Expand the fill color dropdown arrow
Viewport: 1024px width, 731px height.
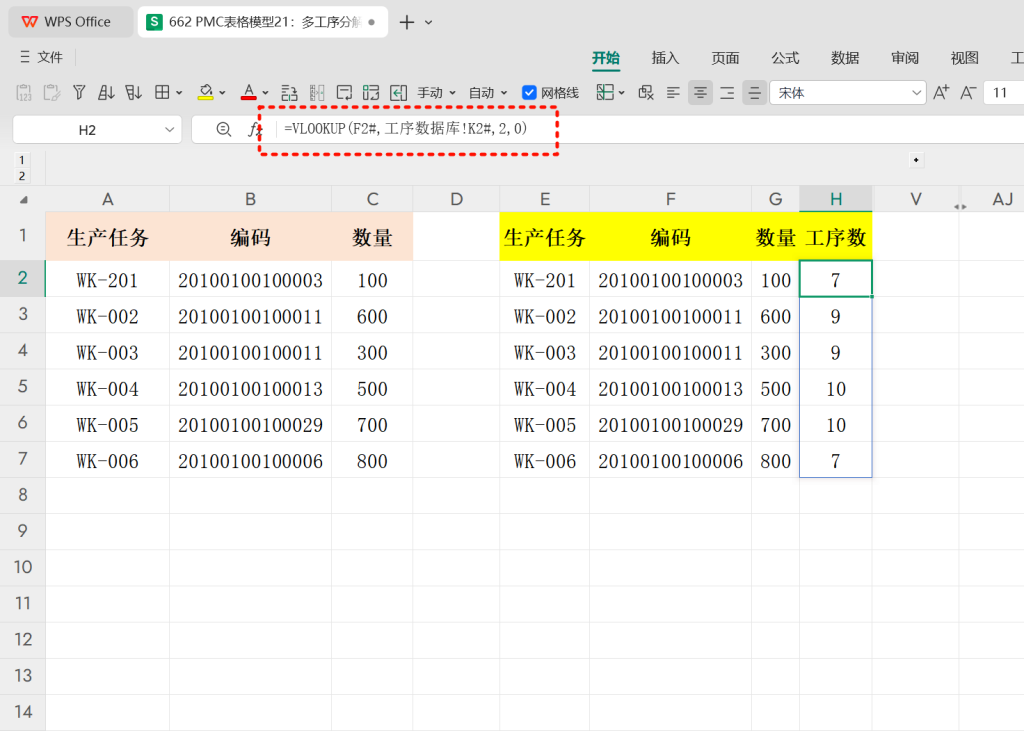pos(222,93)
